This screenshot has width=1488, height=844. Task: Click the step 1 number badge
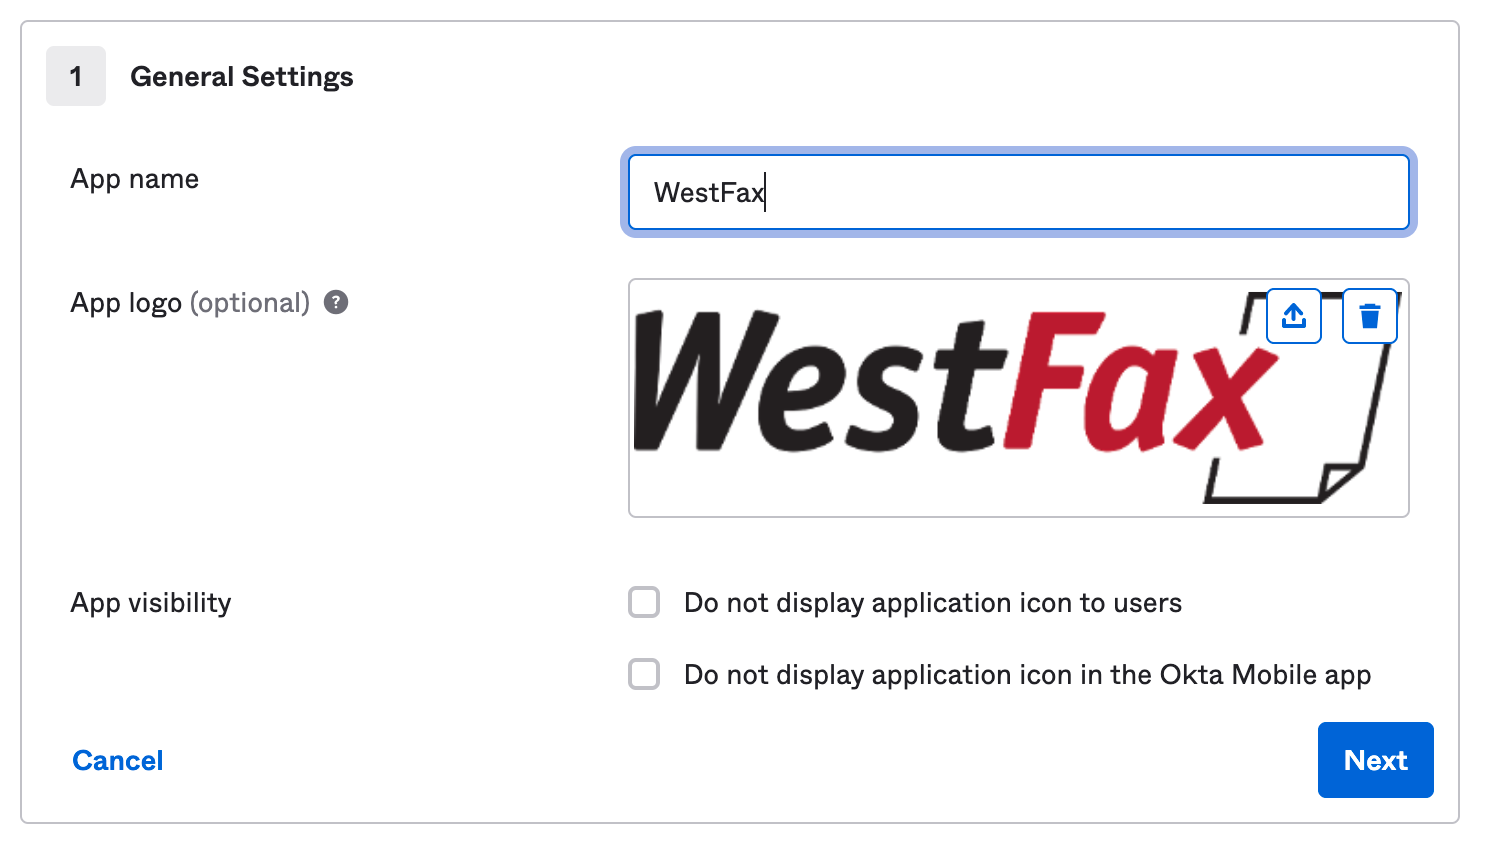pos(76,76)
